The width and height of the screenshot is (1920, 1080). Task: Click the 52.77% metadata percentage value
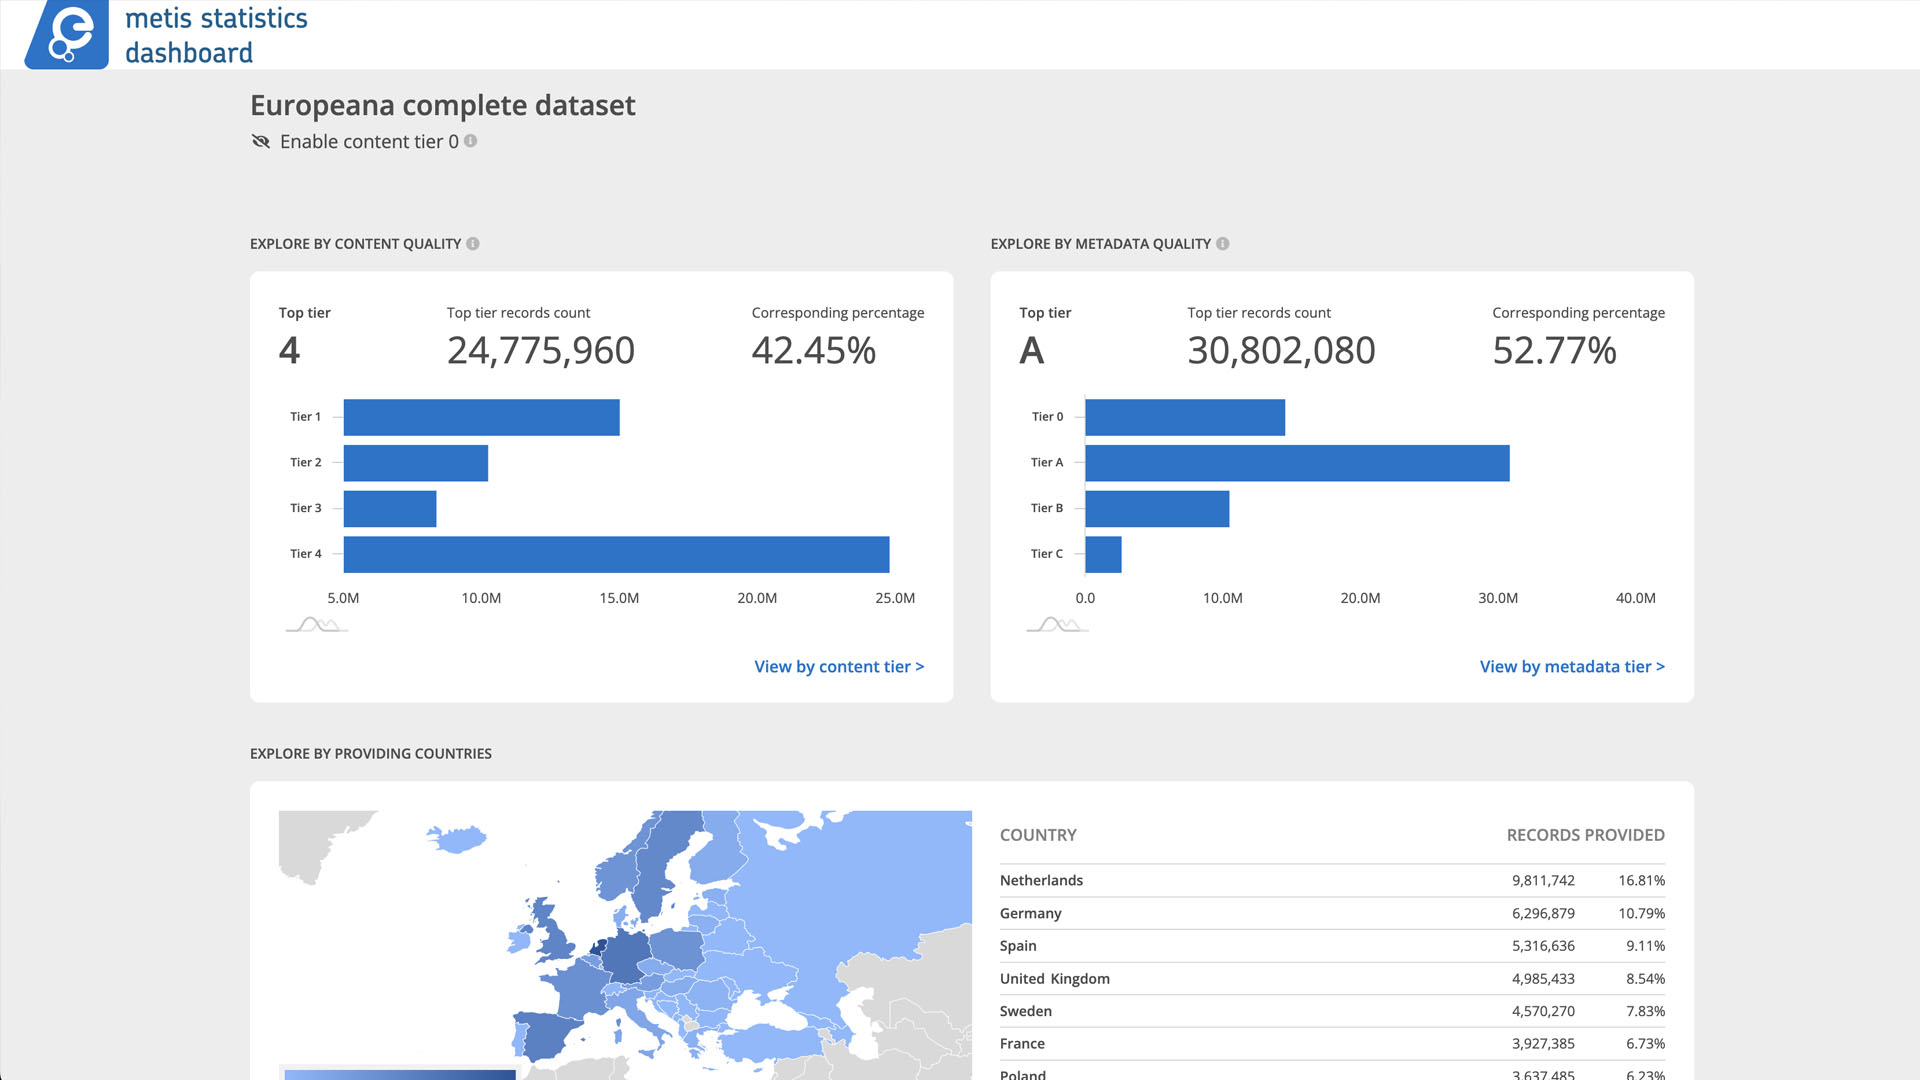point(1555,350)
